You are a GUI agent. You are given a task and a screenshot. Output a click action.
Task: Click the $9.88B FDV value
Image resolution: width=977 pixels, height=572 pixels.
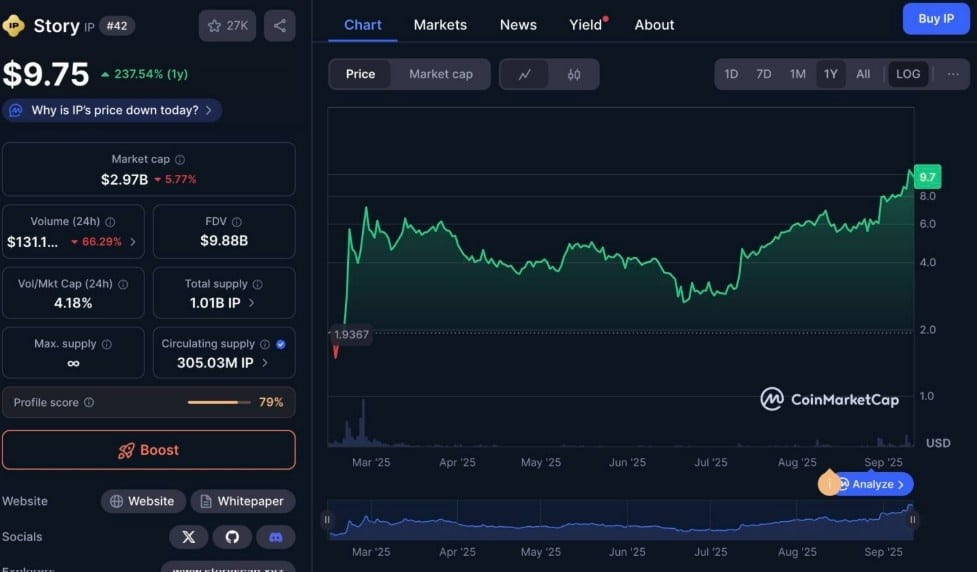[224, 241]
